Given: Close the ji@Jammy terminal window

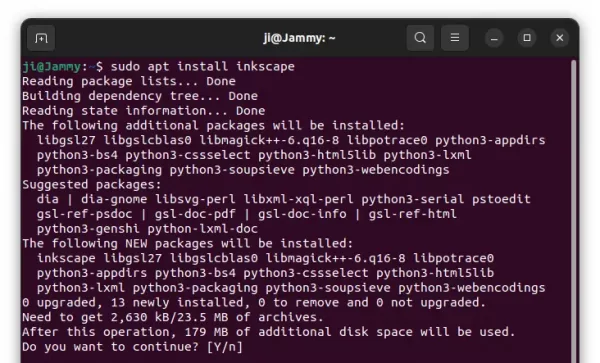Looking at the screenshot, I should [559, 38].
